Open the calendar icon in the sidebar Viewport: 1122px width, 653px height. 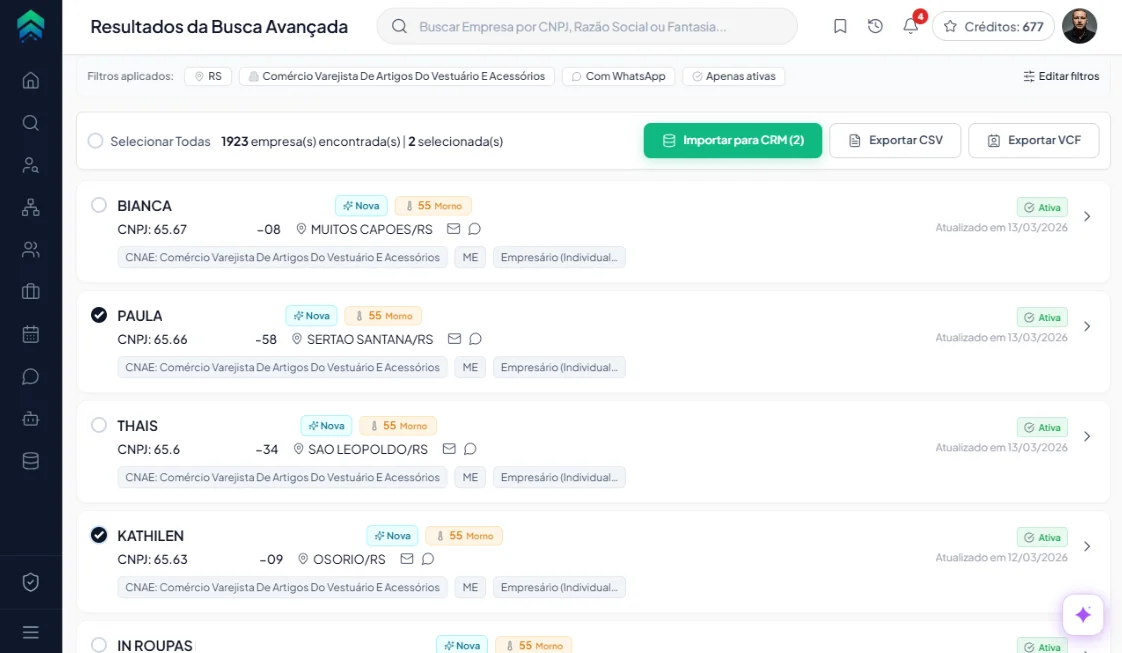point(30,333)
